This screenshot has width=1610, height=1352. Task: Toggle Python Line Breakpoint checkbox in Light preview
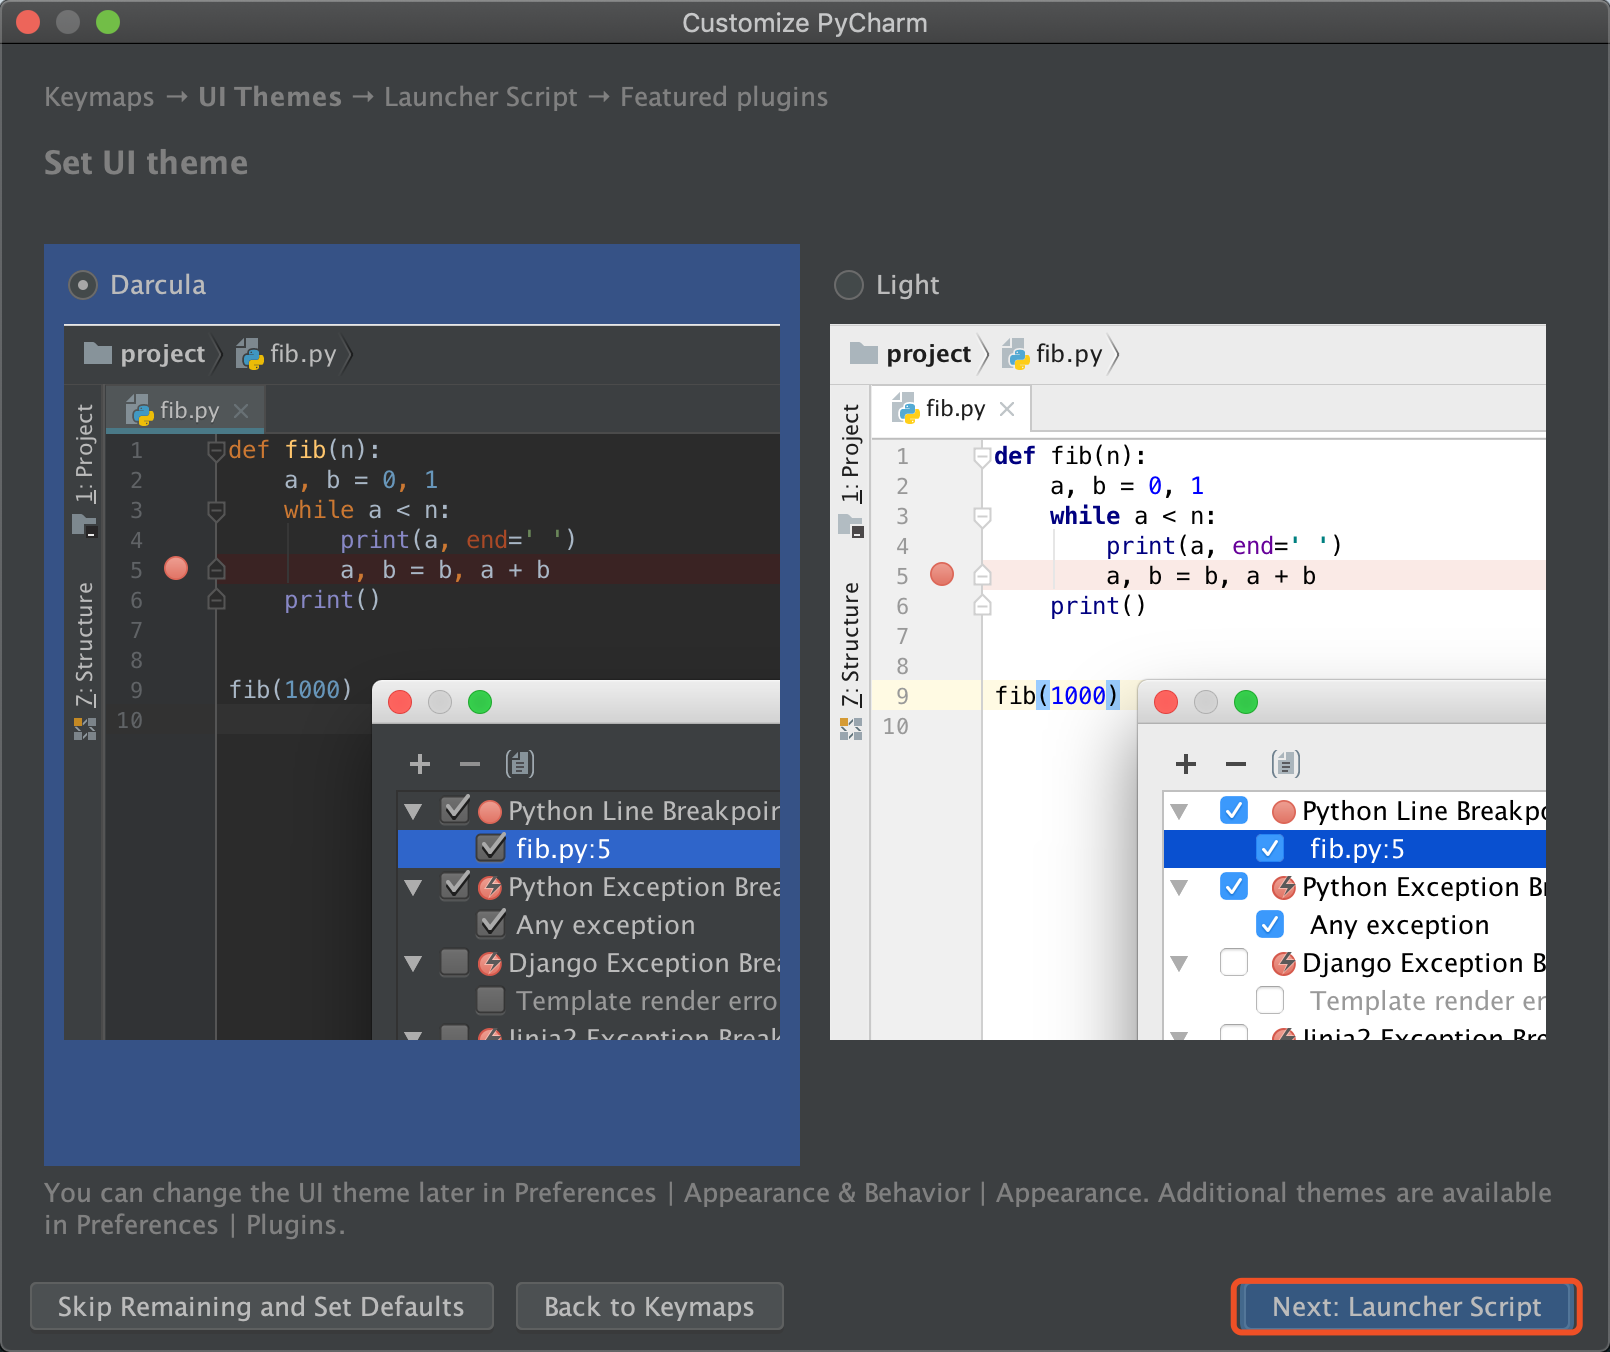1234,810
